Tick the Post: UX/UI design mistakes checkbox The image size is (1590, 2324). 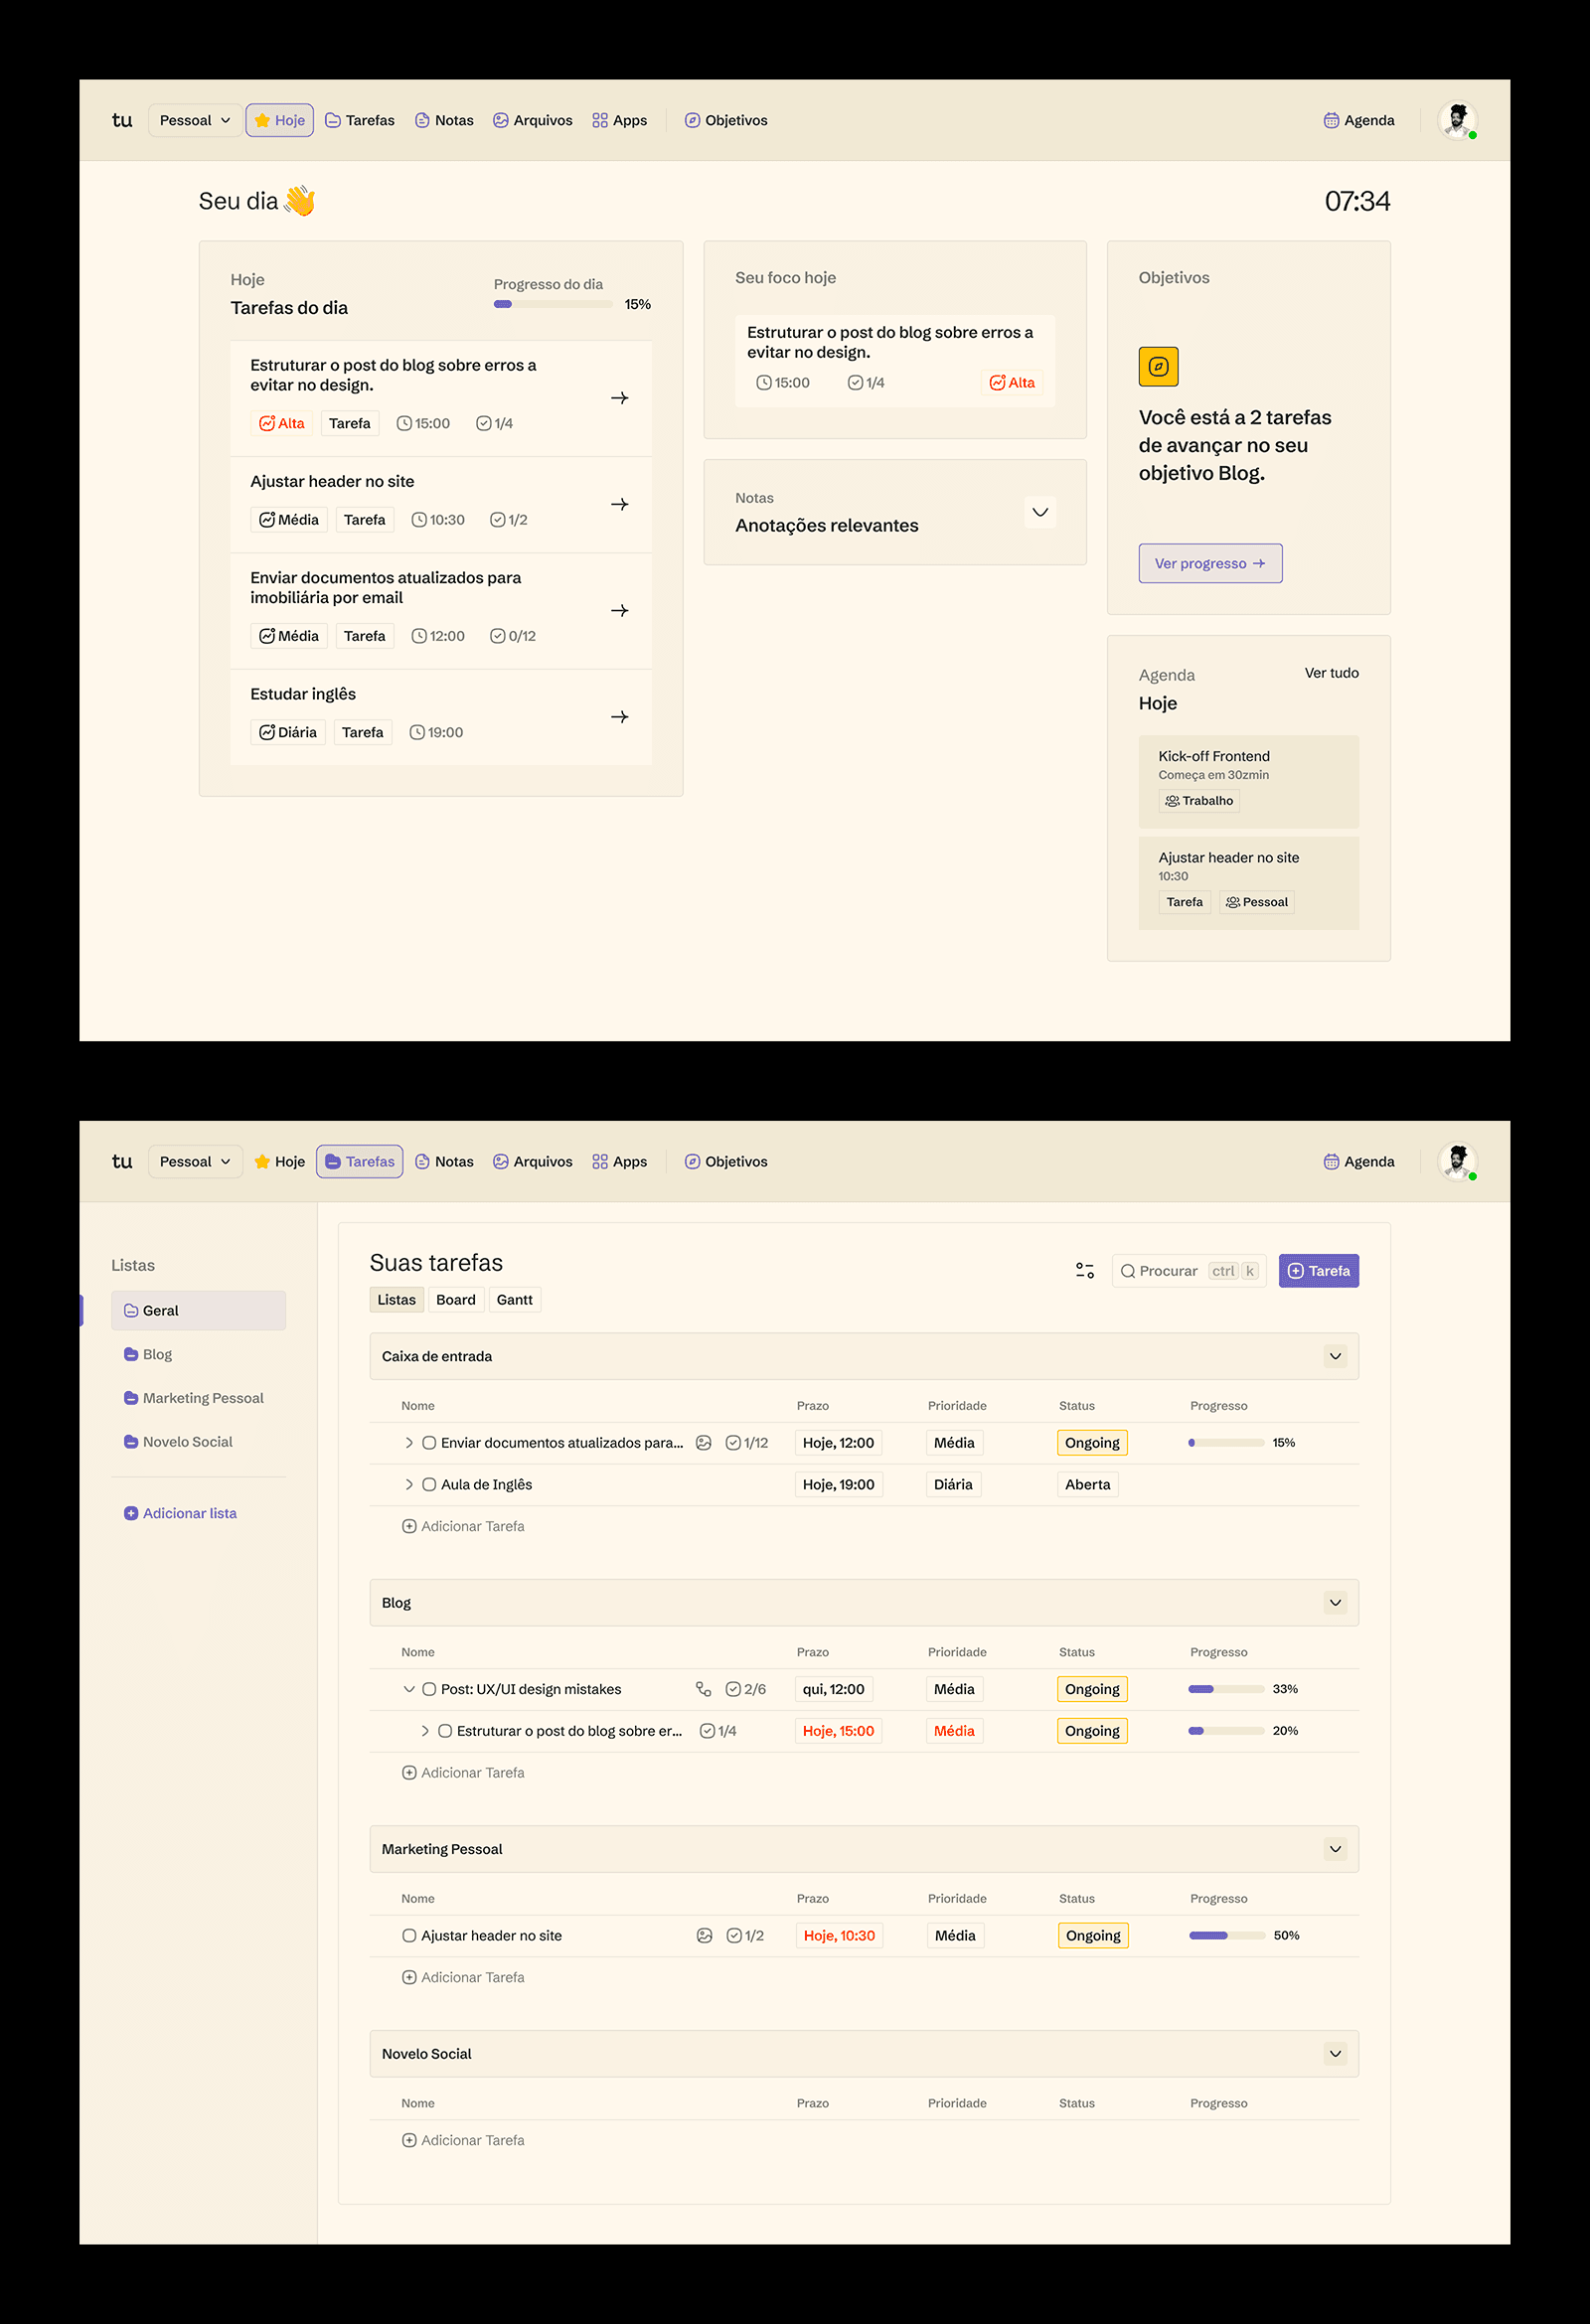pyautogui.click(x=429, y=1689)
